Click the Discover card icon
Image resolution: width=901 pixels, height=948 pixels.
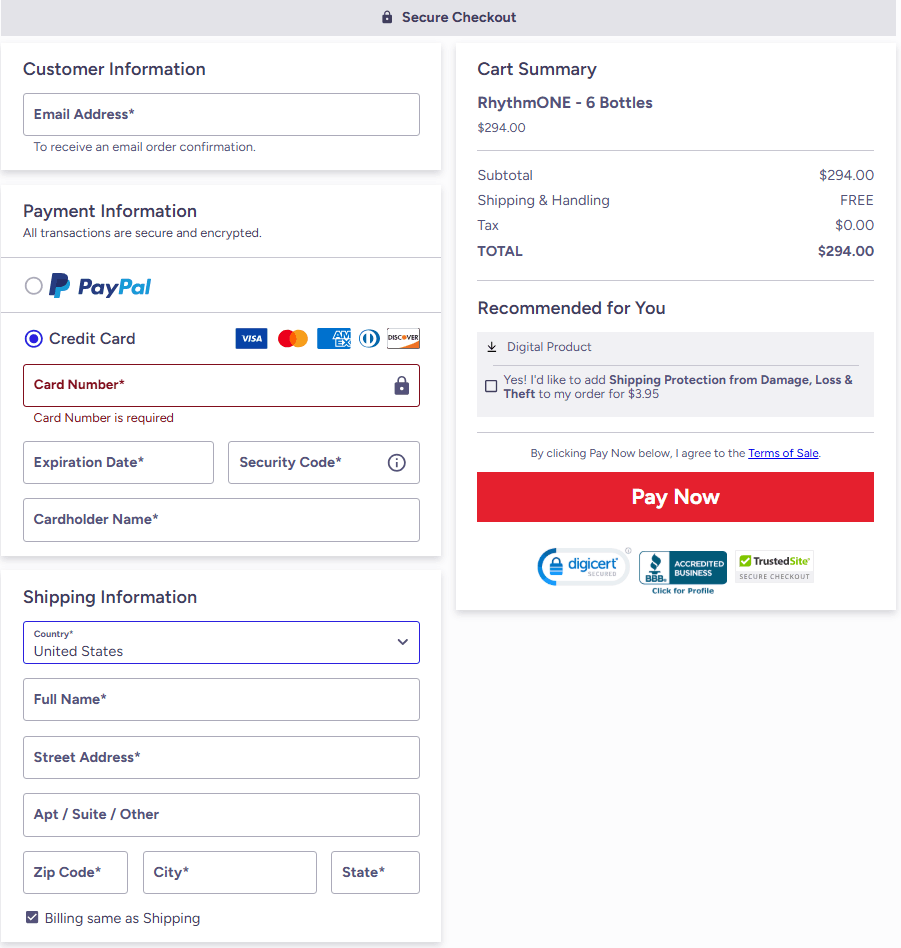point(403,338)
